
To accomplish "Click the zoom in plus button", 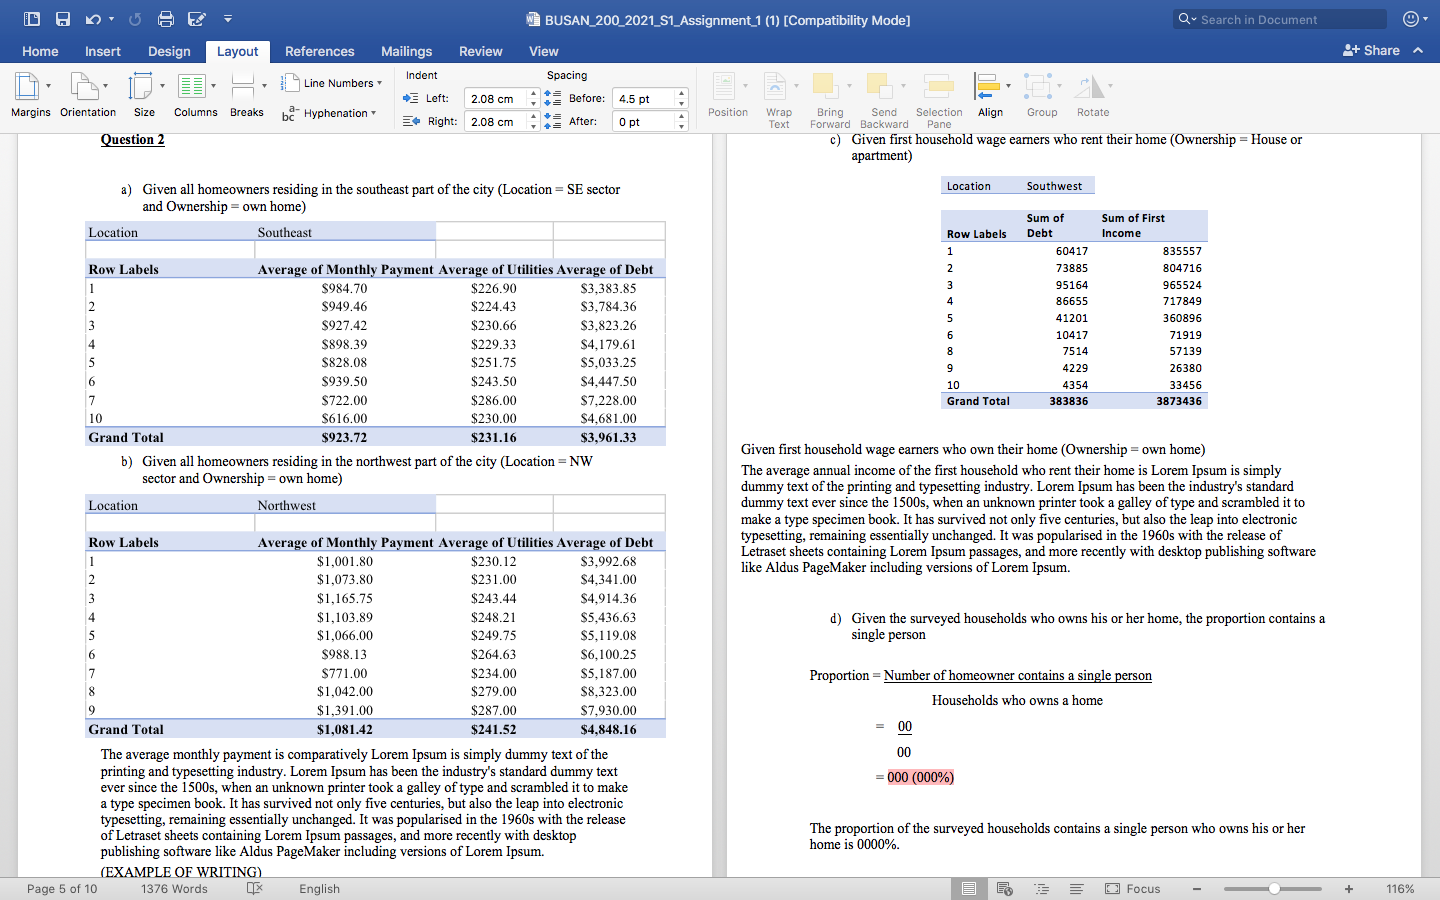I will click(x=1349, y=889).
